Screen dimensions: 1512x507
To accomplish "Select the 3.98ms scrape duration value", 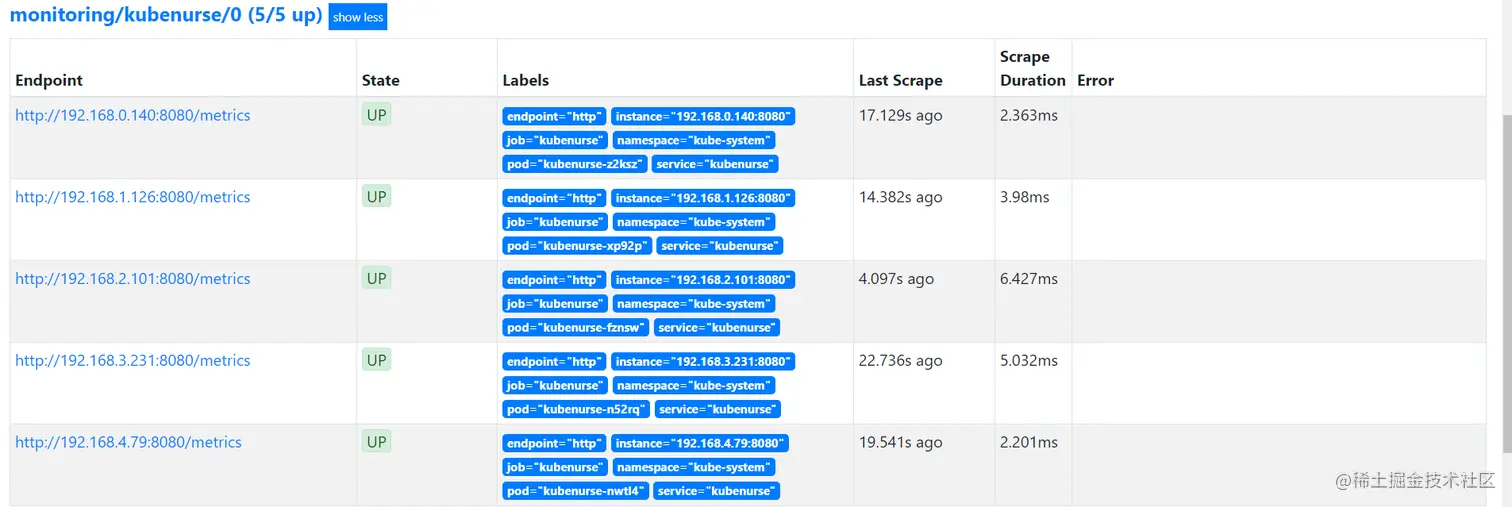I will pyautogui.click(x=1025, y=198).
